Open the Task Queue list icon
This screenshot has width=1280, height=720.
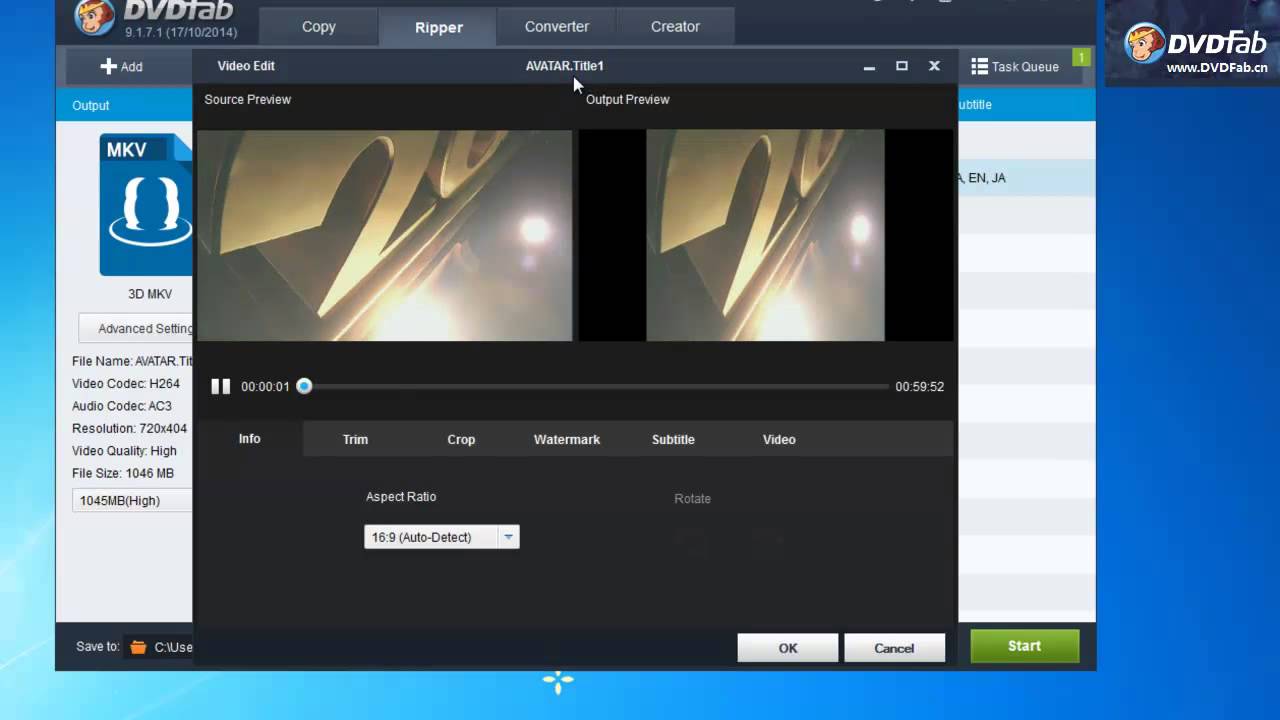click(x=979, y=66)
